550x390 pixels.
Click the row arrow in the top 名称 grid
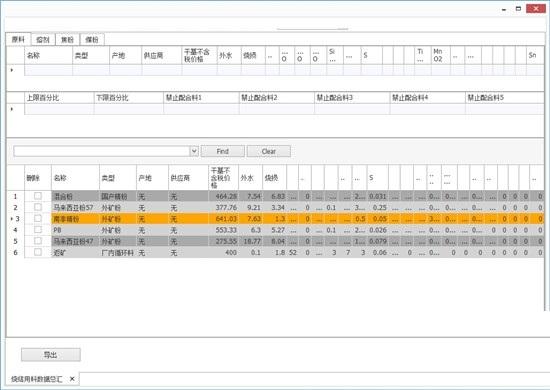click(12, 70)
